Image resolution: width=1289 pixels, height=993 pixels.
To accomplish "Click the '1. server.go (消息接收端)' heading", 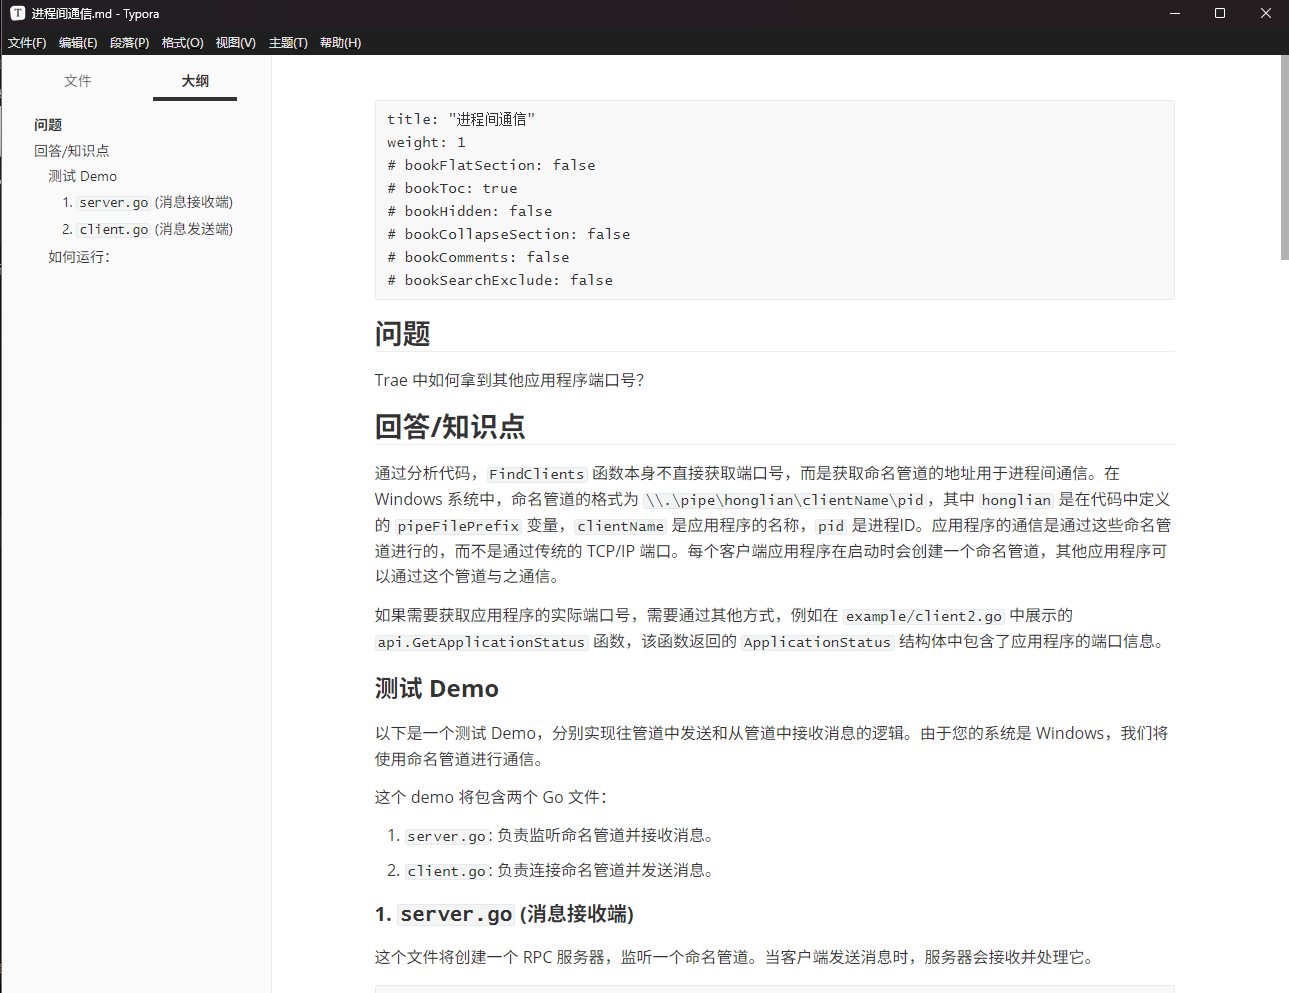I will tap(504, 914).
